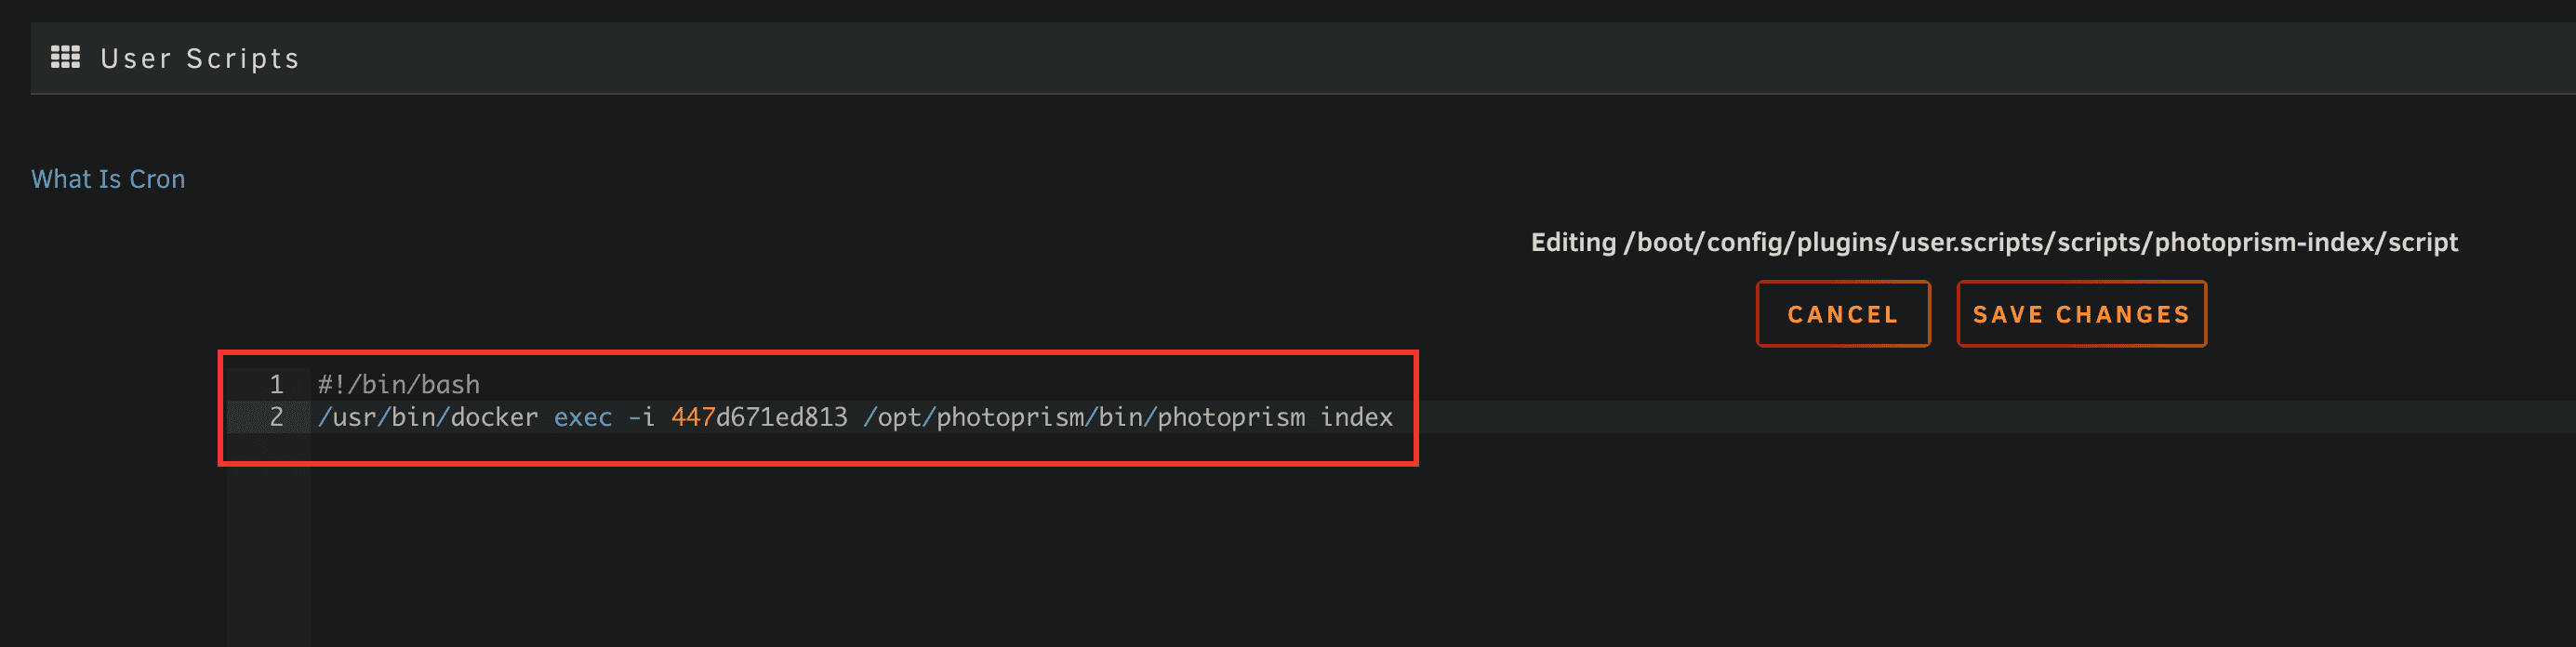Click the word docker in the command
Image resolution: width=2576 pixels, height=647 pixels.
495,417
